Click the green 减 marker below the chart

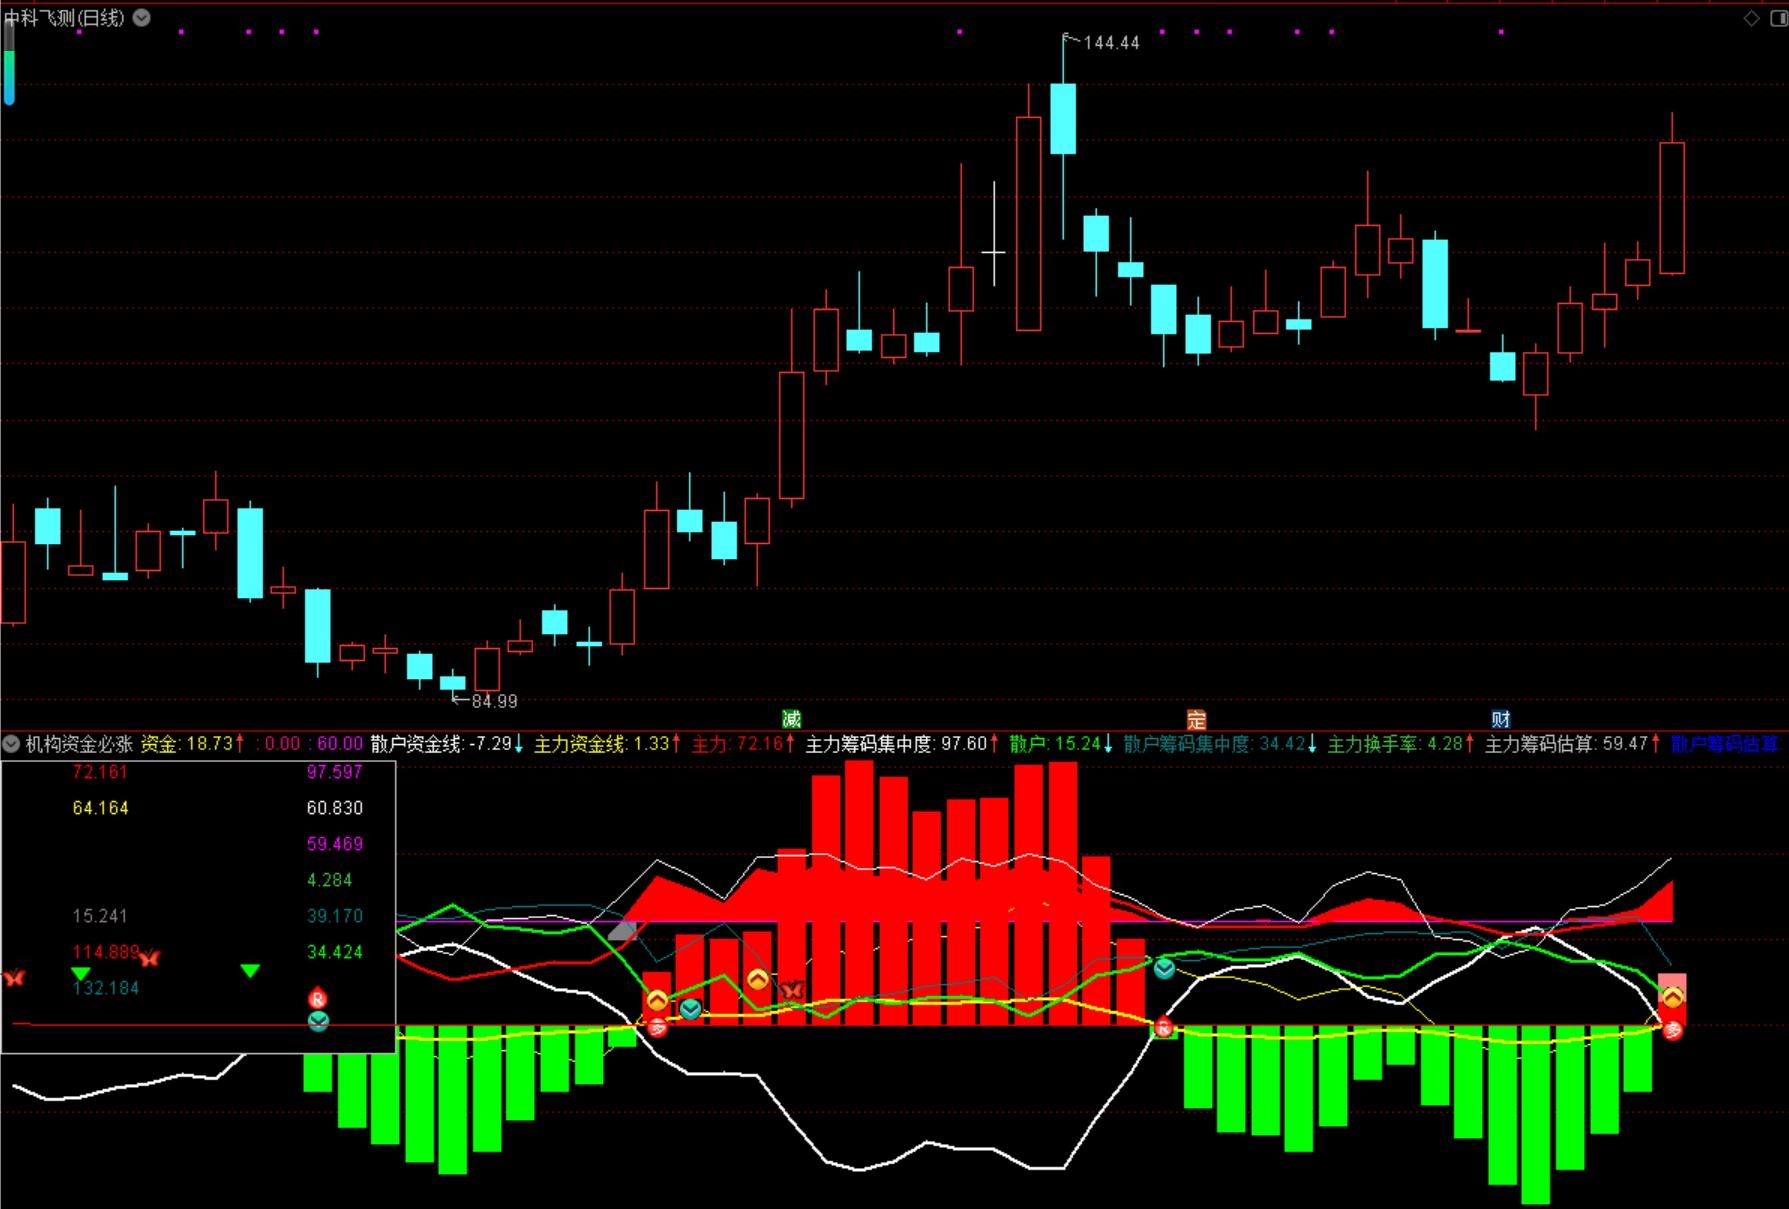click(x=791, y=719)
